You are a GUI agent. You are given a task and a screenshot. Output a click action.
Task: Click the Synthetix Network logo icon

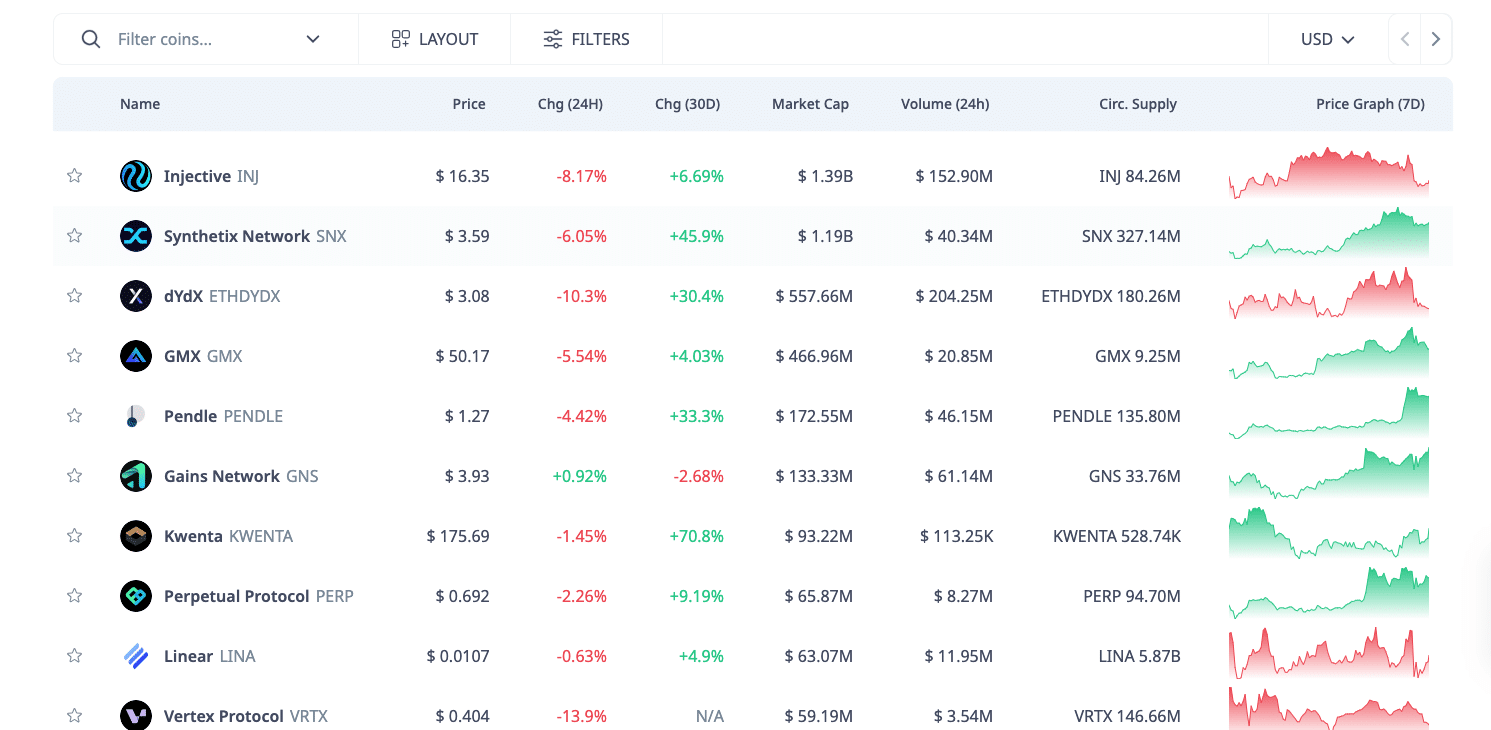[135, 236]
